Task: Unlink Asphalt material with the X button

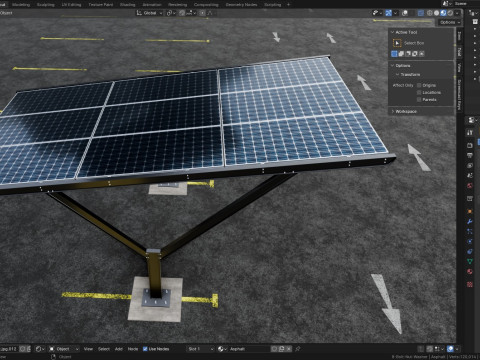Action: 289,349
